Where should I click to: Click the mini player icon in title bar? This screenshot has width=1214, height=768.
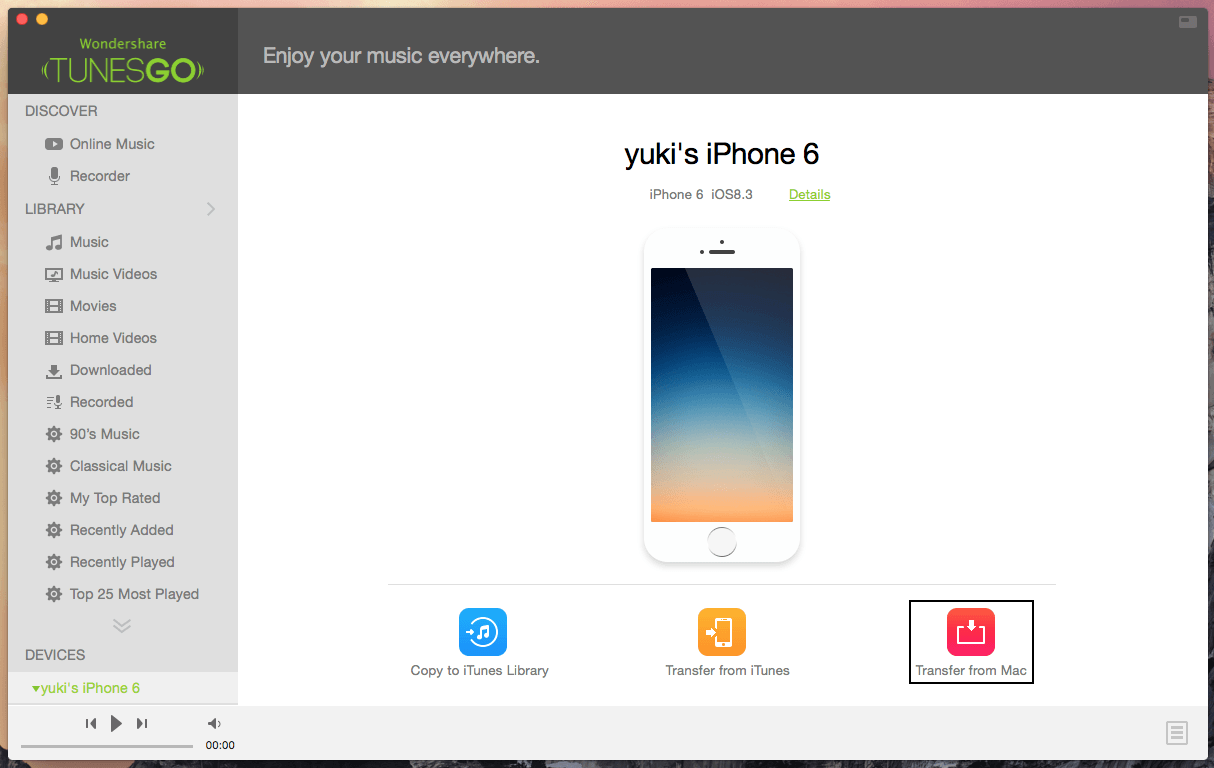coord(1187,21)
